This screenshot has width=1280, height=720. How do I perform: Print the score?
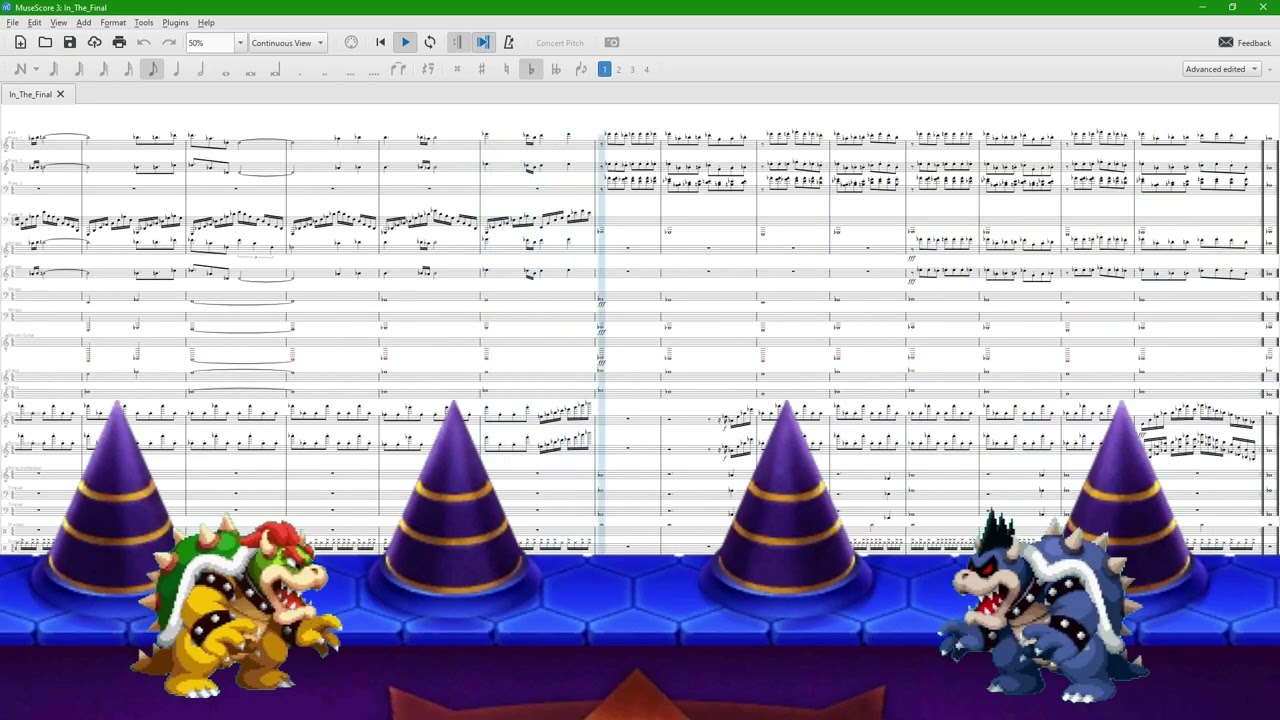coord(119,43)
